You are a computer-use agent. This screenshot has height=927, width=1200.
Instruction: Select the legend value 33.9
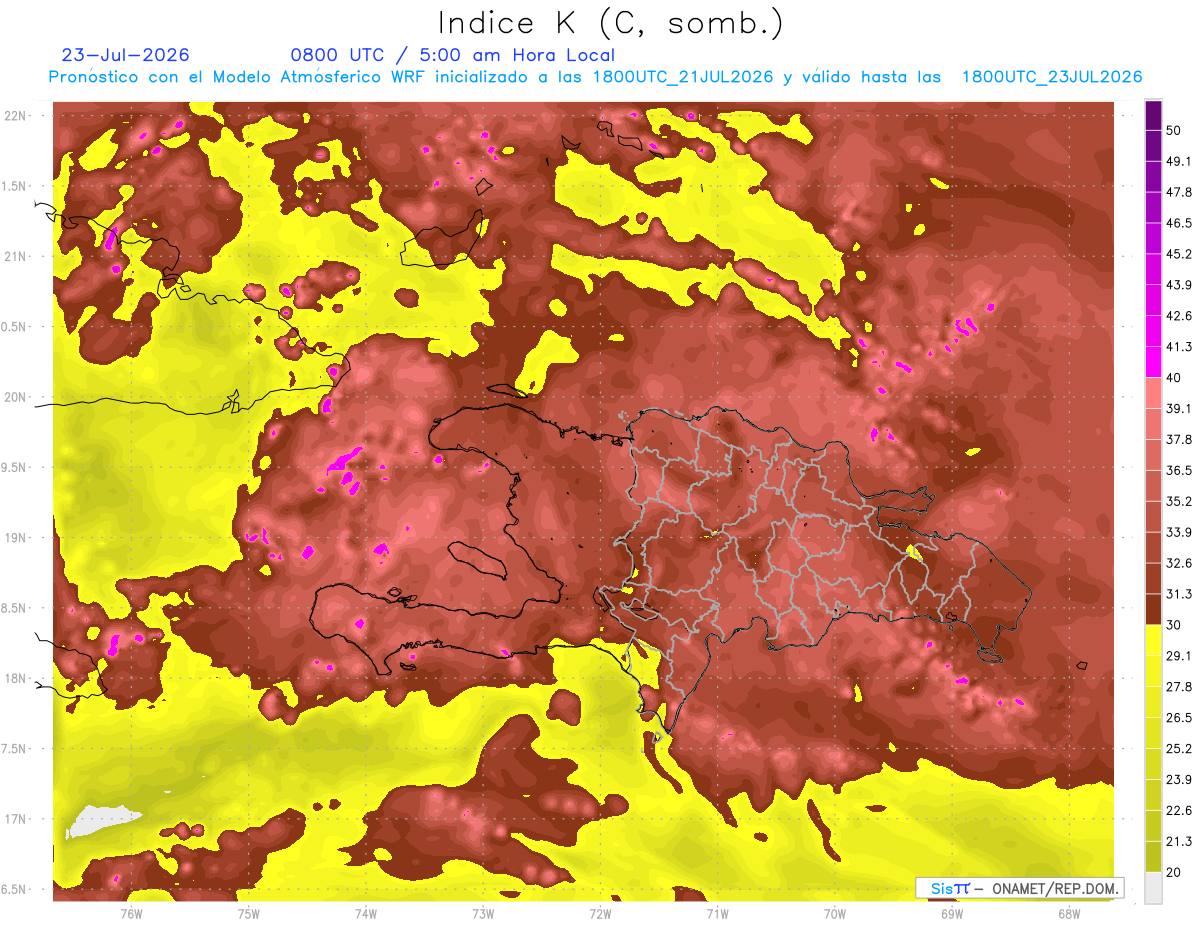coord(1178,532)
